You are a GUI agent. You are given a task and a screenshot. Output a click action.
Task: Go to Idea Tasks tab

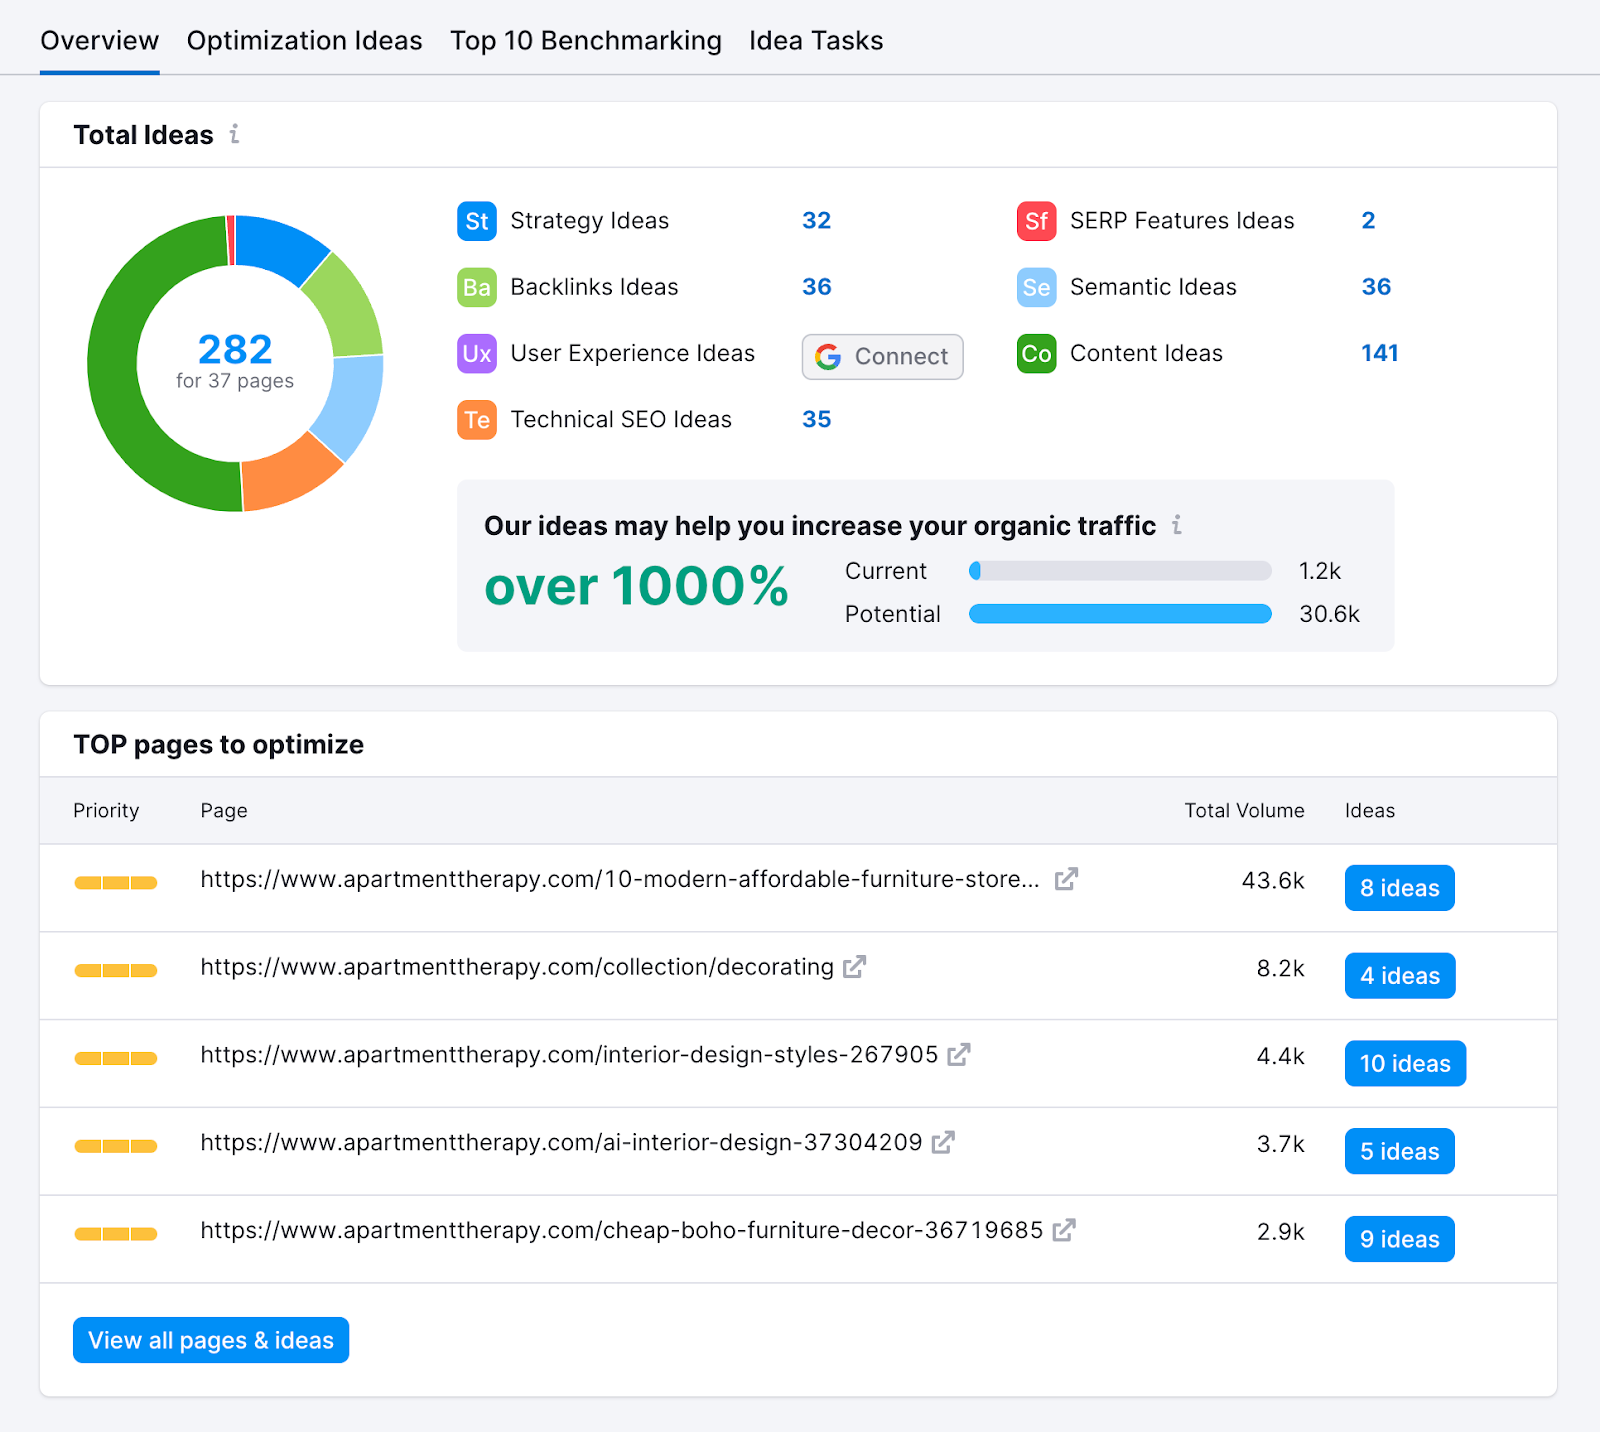pos(816,41)
